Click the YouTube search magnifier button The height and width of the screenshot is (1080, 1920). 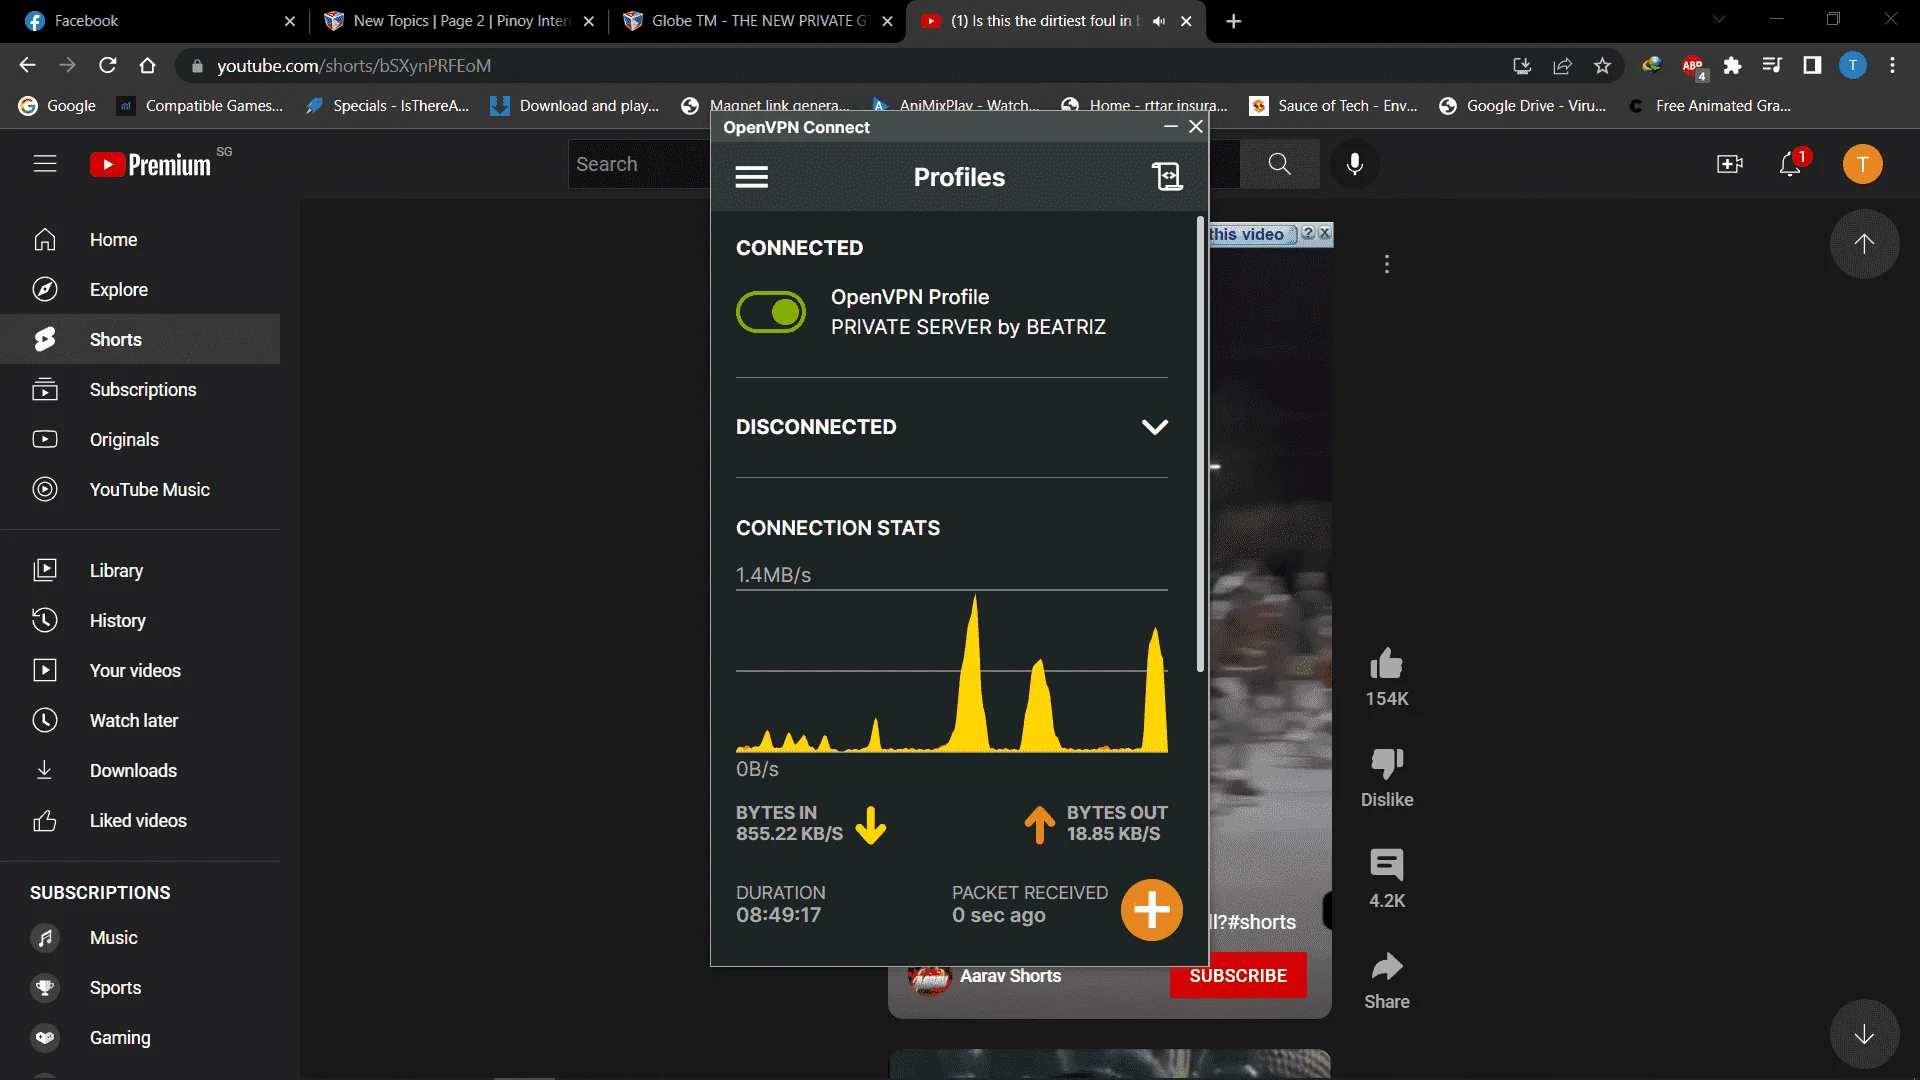(x=1279, y=164)
